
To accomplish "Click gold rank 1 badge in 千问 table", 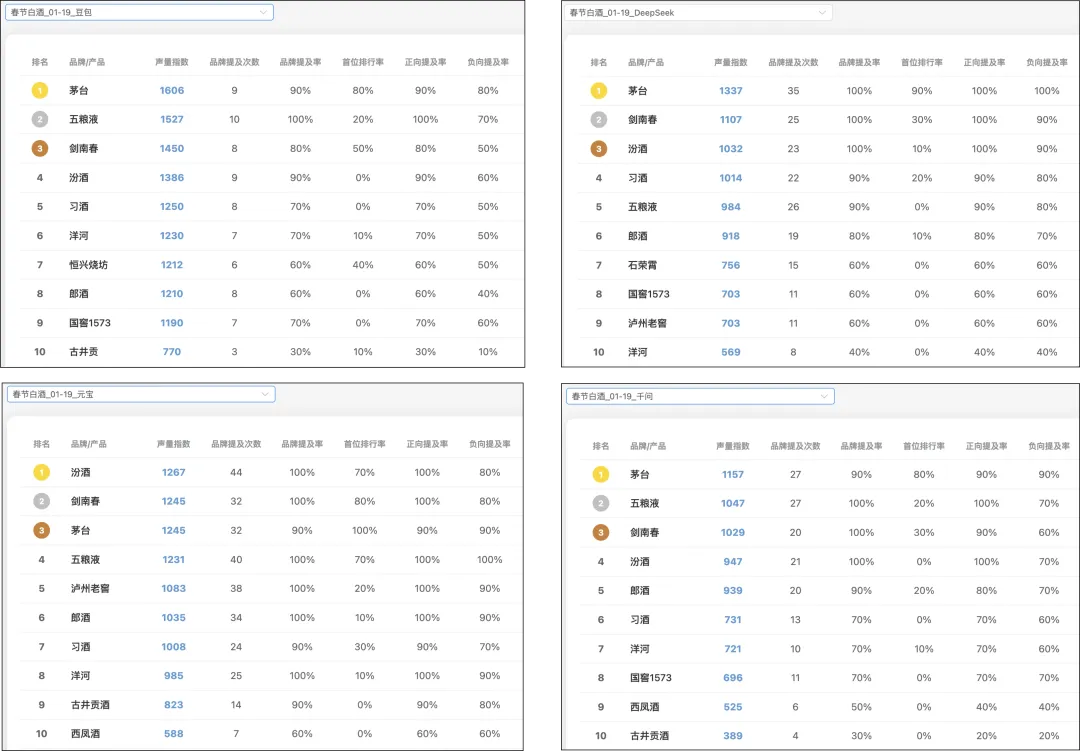I will pos(601,475).
